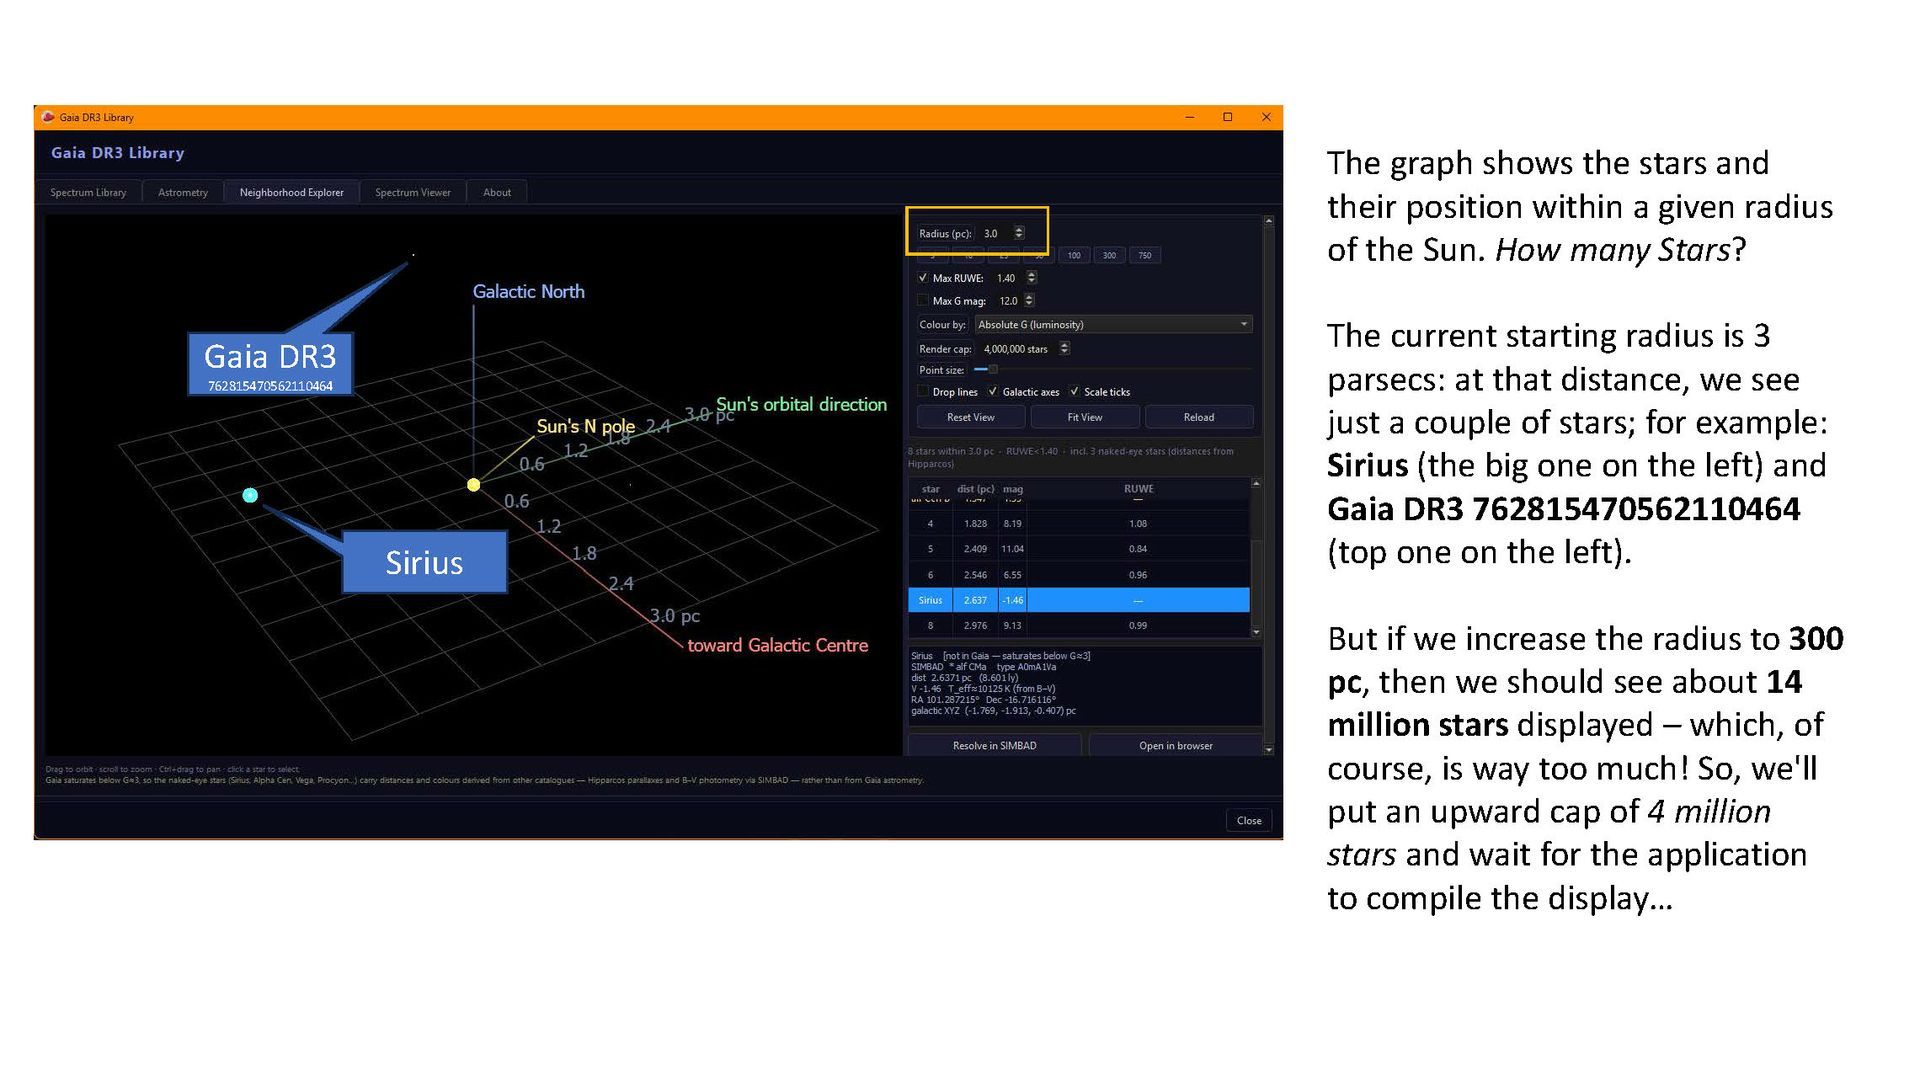Click the star table scroll-up arrow

coord(1256,484)
